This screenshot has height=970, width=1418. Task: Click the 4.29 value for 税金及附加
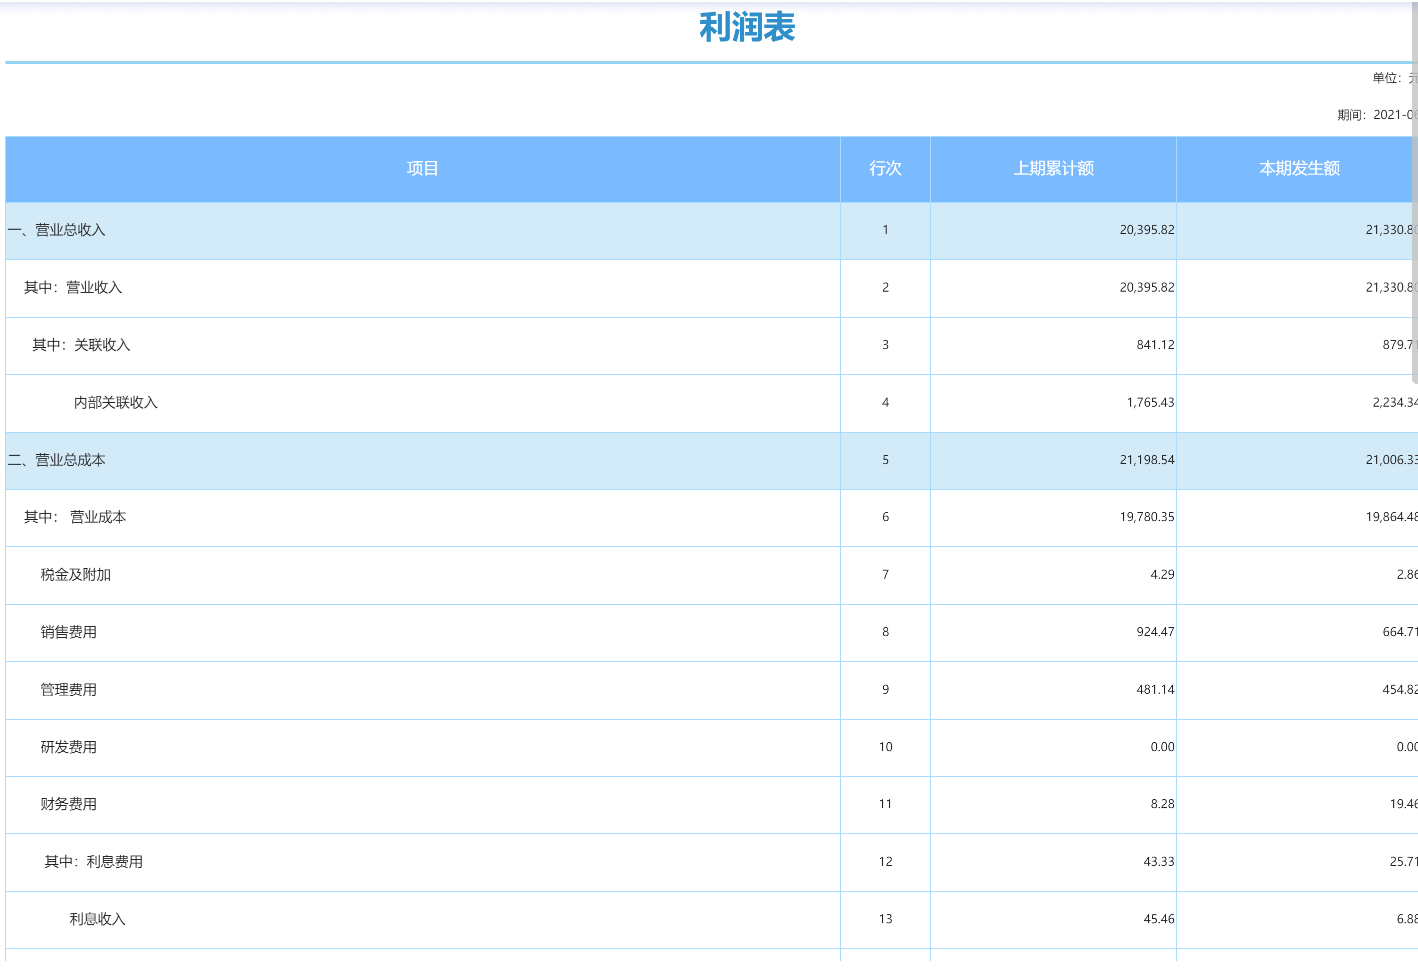1162,575
